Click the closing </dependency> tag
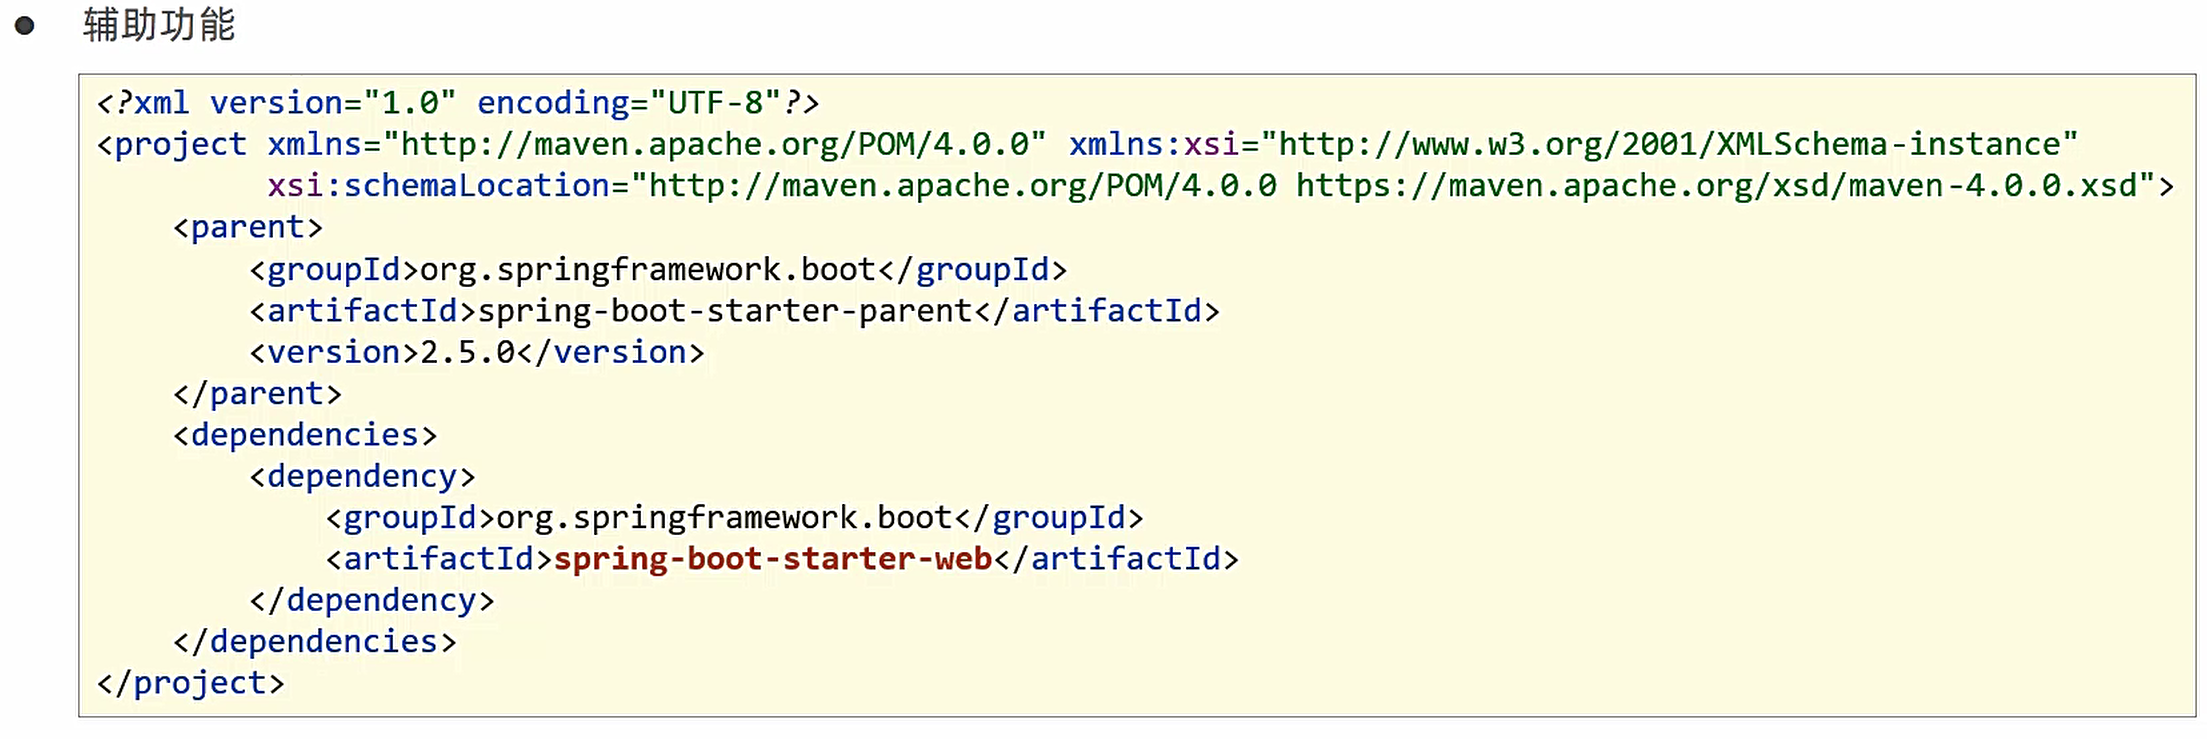The image size is (2207, 739). coord(372,601)
